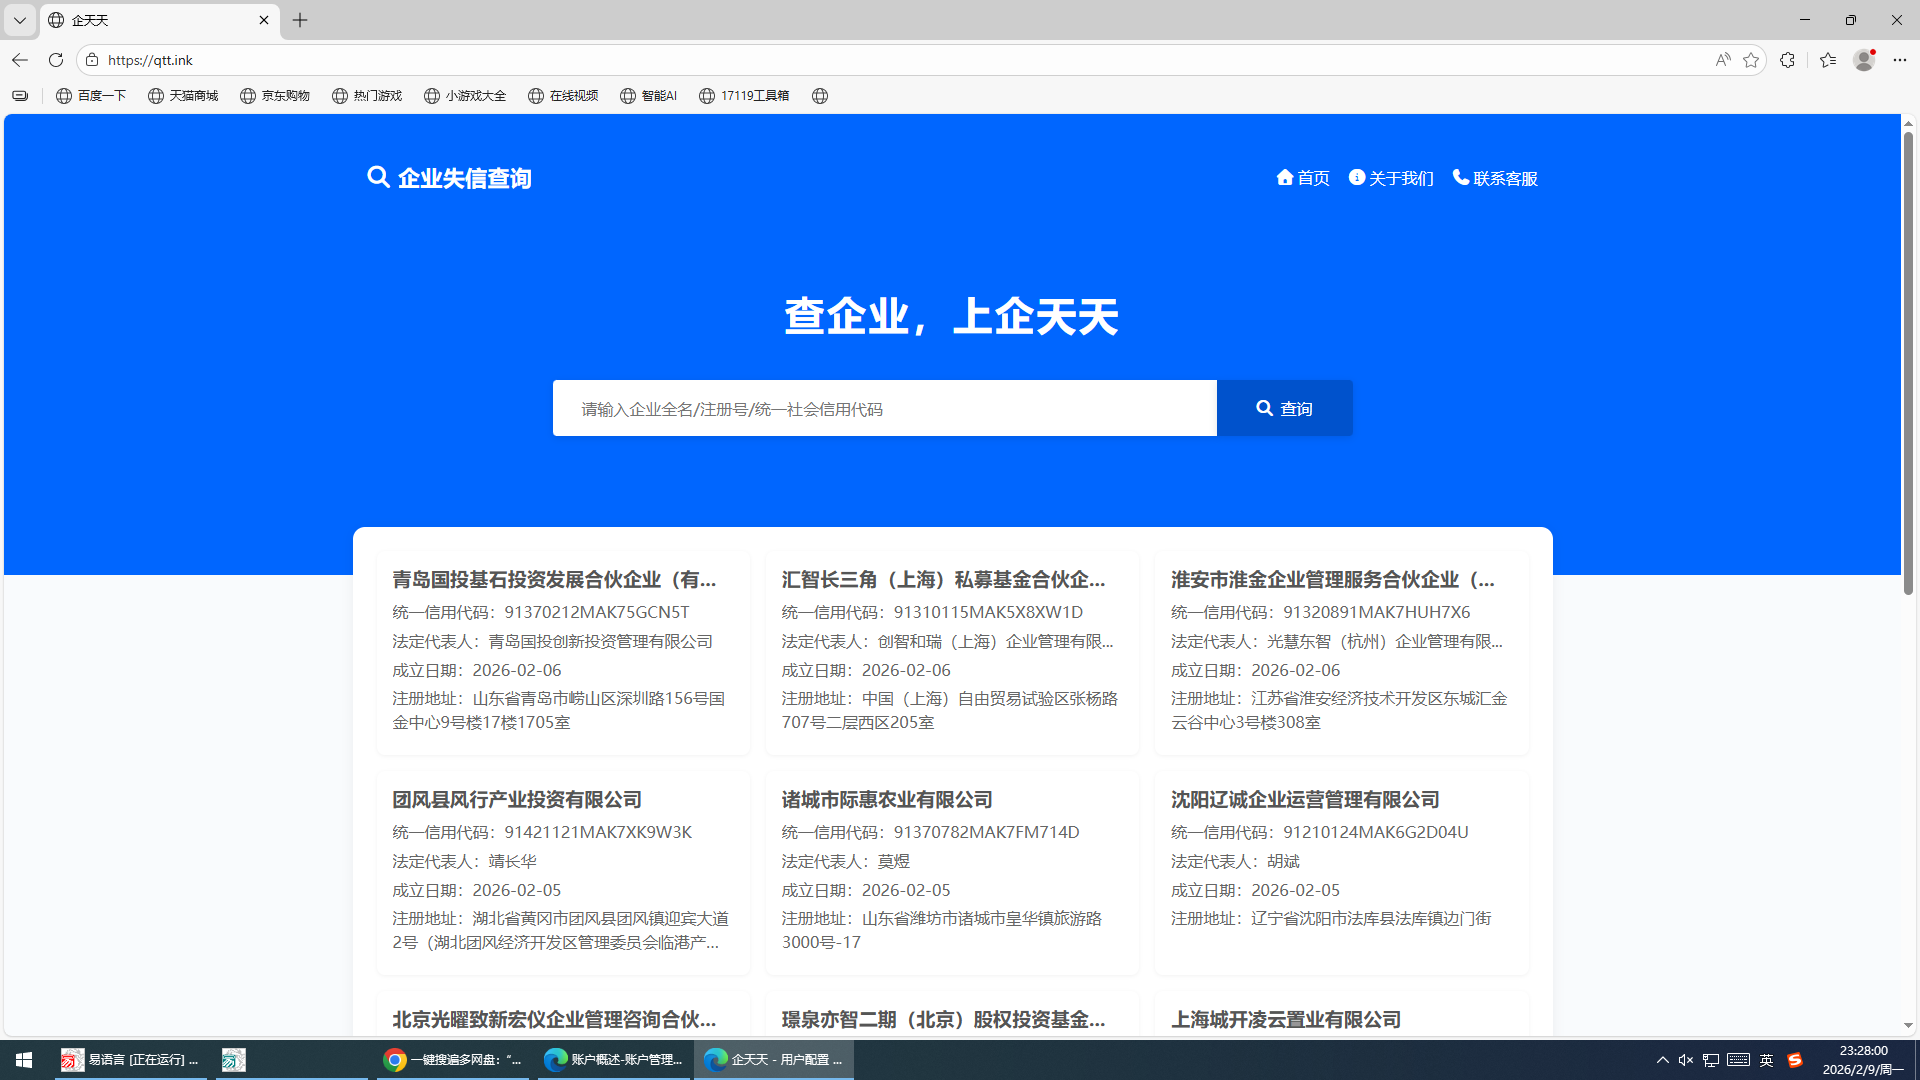1920x1080 pixels.
Task: Open 团风县风行产业投资有限公司 company card
Action: point(517,800)
